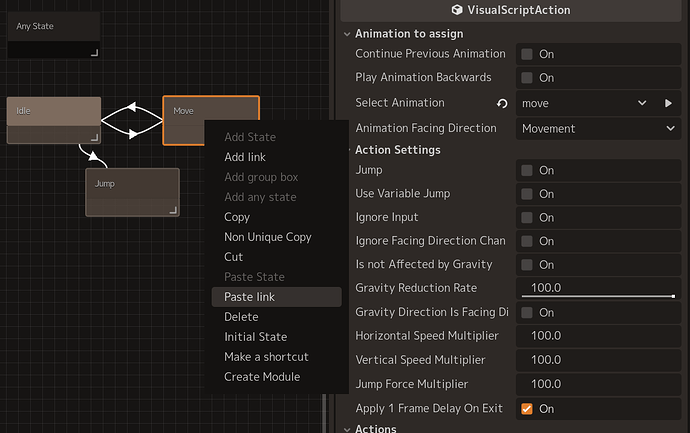Select the Move state node

(211, 107)
